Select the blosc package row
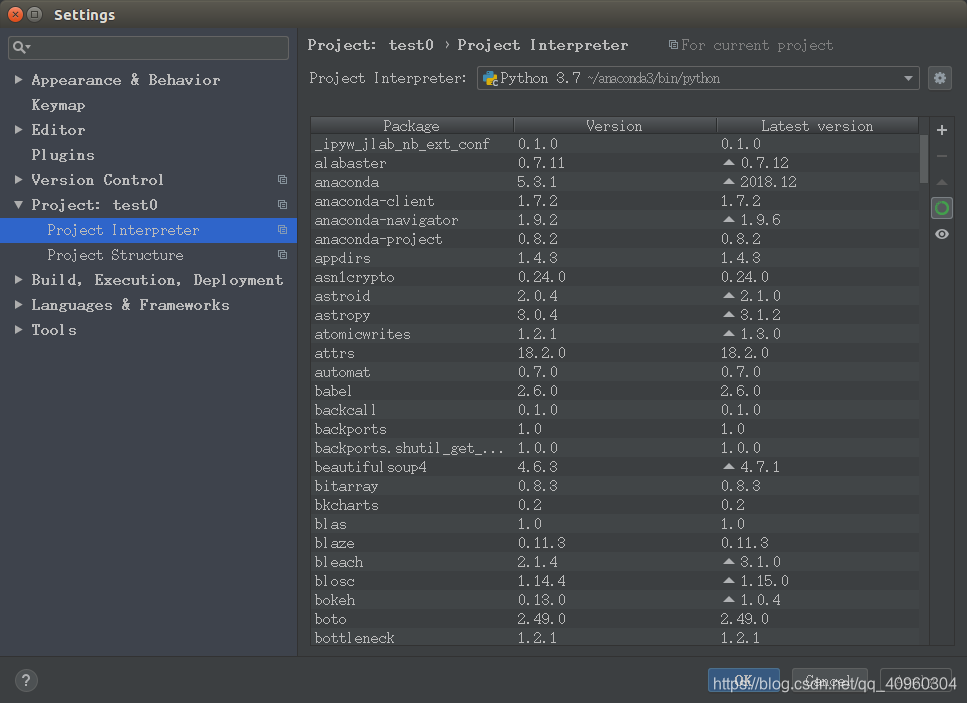 point(615,581)
